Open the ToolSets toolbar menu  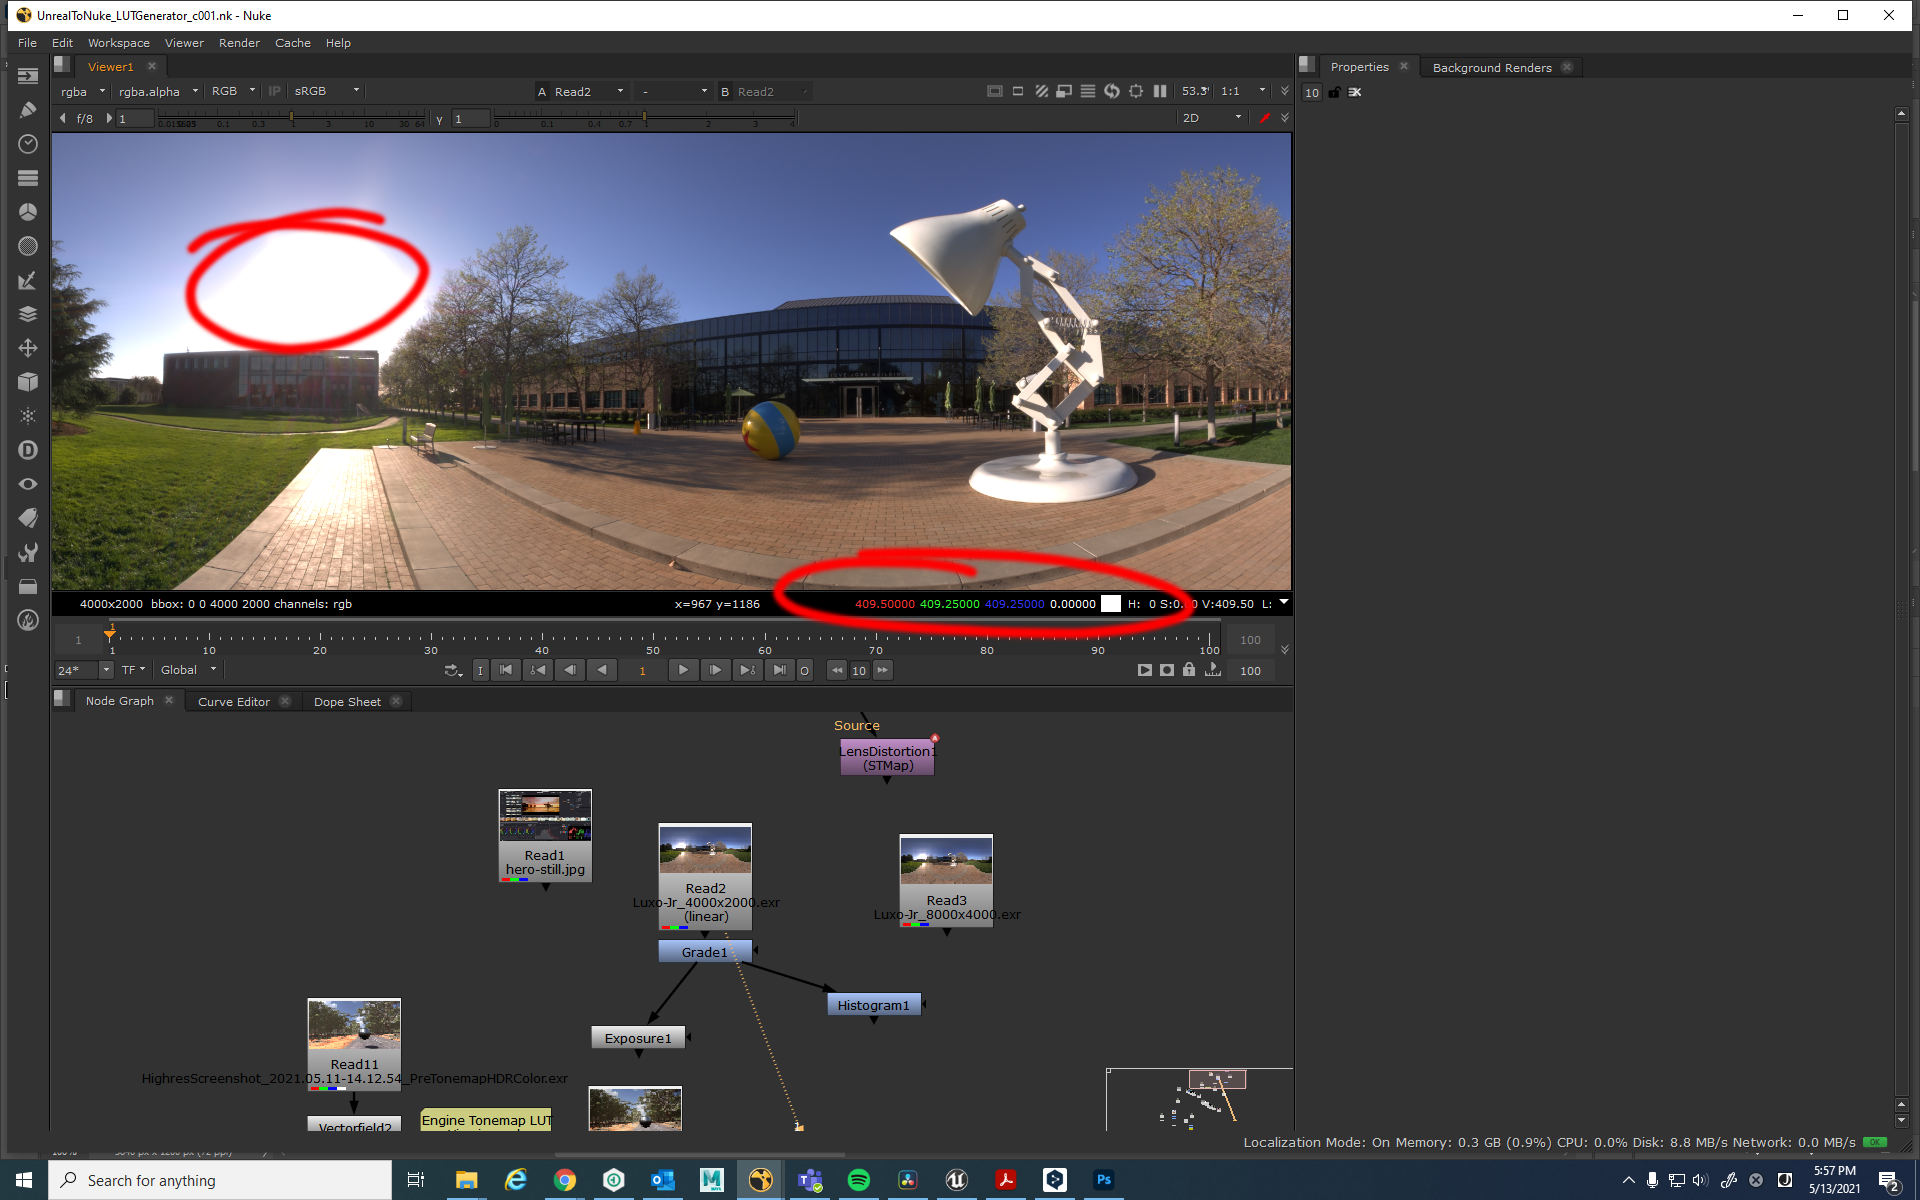tap(28, 552)
